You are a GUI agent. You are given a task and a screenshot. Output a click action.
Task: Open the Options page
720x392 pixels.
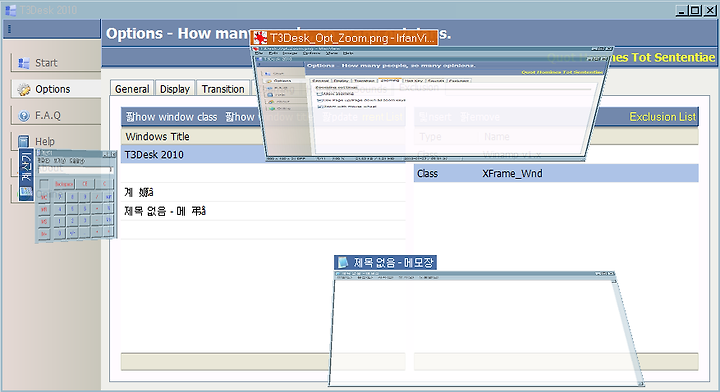click(x=56, y=89)
